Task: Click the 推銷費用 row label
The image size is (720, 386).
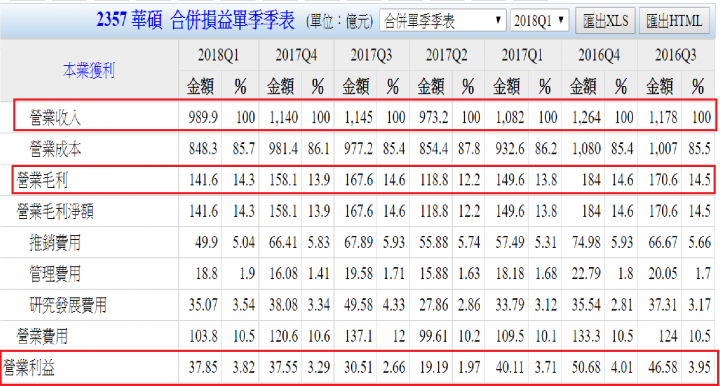Action: click(x=56, y=242)
